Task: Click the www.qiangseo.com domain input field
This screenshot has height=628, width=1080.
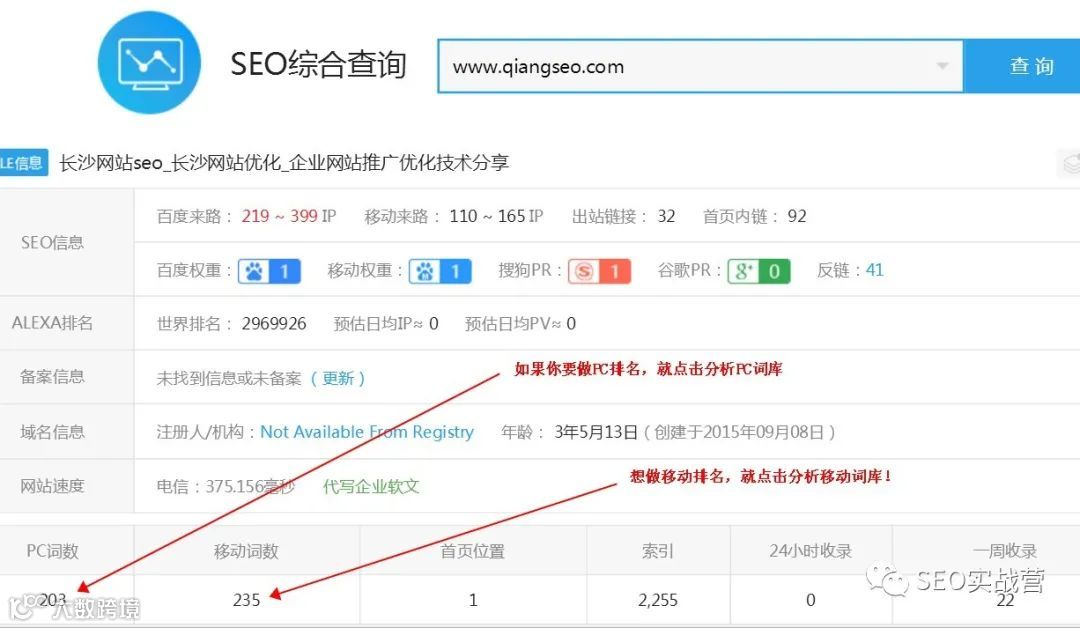Action: 700,66
